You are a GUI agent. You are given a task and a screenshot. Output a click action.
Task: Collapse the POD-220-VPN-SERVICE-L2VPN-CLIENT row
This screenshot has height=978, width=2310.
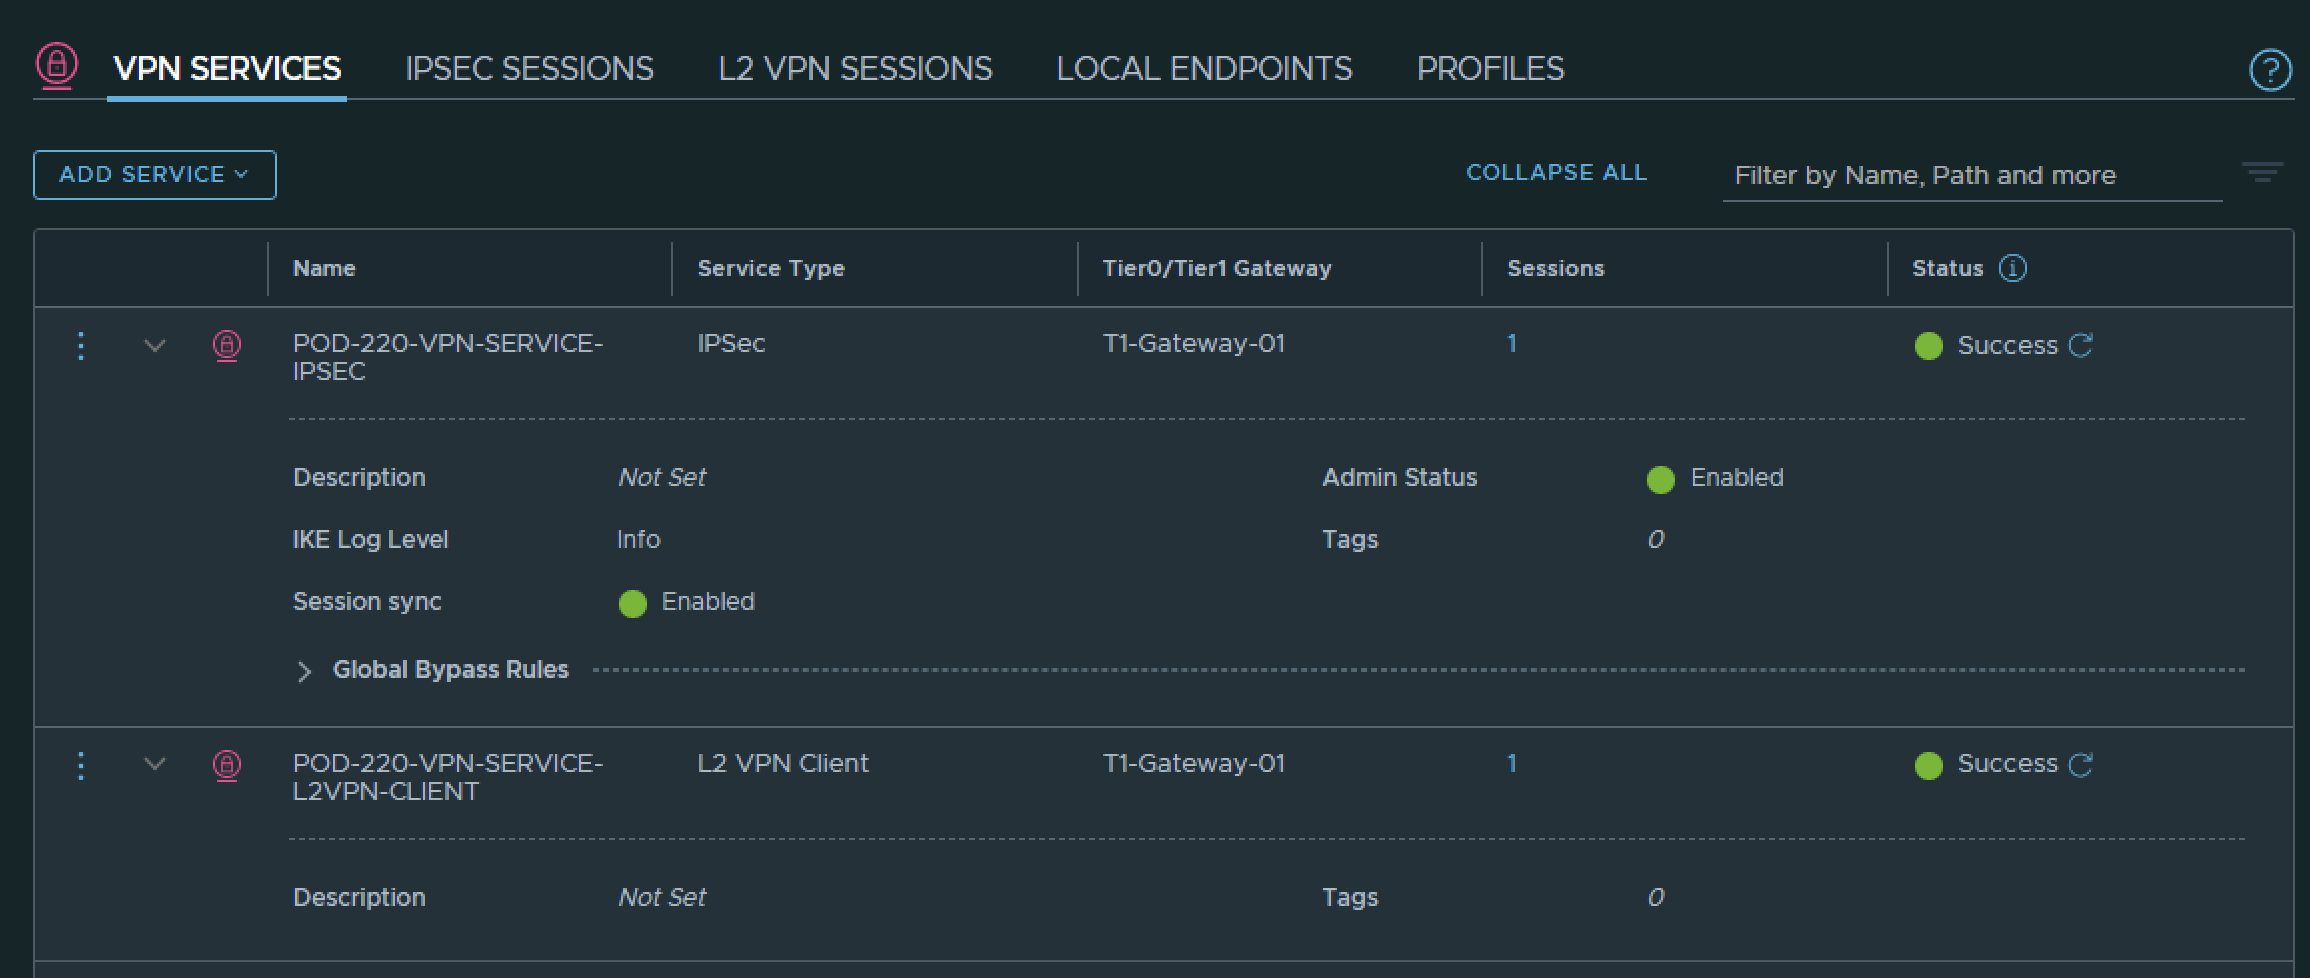[155, 764]
